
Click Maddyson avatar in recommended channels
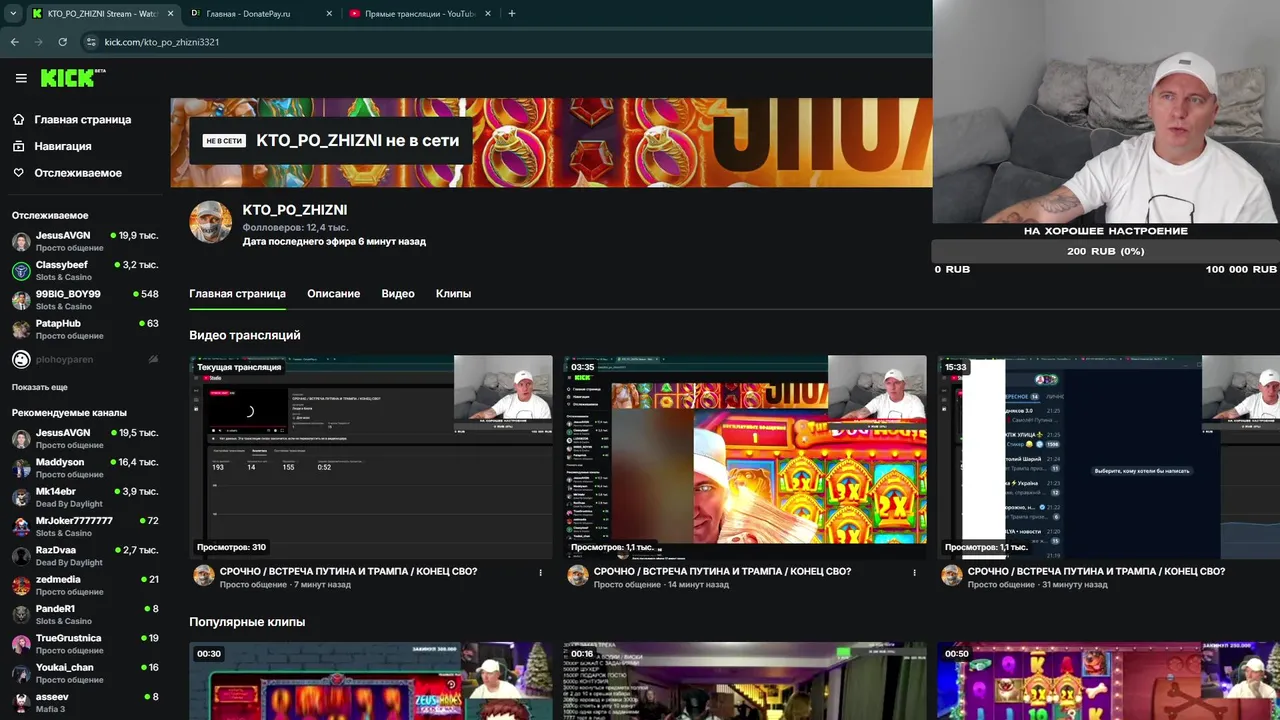click(21, 468)
